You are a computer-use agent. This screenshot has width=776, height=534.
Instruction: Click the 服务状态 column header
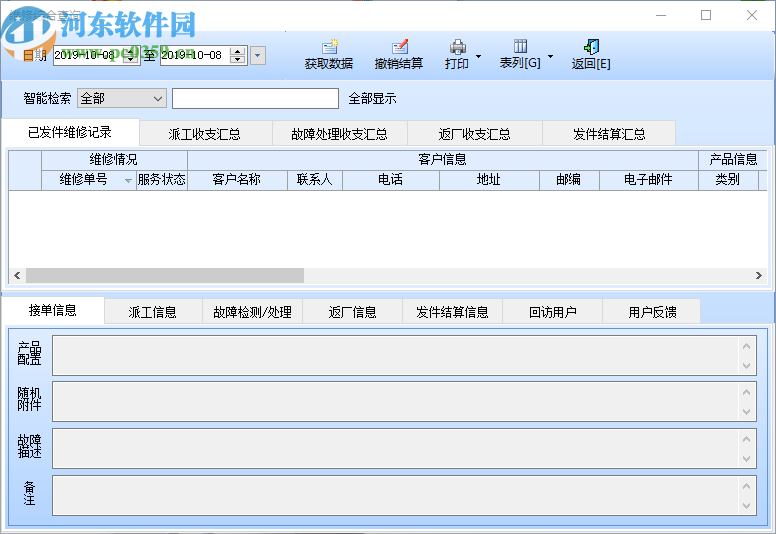(x=162, y=180)
